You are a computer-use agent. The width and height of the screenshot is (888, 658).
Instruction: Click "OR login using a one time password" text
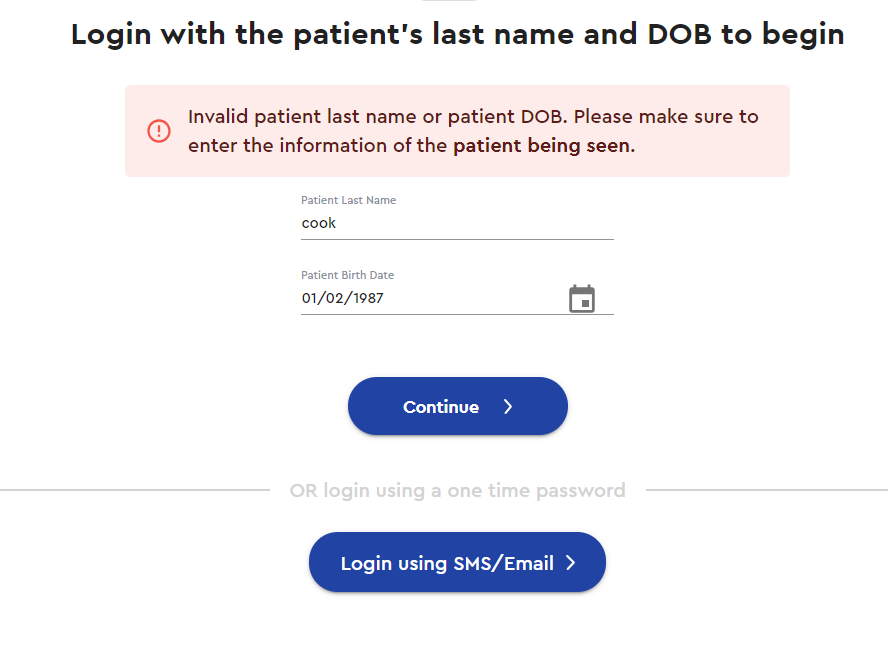(458, 490)
